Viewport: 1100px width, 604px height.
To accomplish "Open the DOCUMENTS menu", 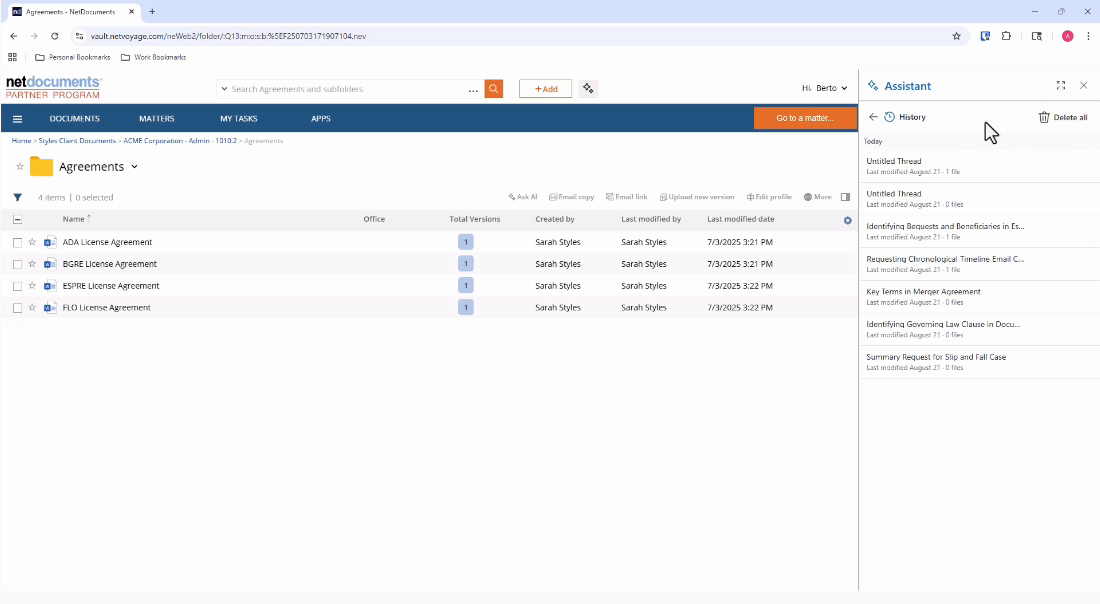I will click(x=74, y=119).
